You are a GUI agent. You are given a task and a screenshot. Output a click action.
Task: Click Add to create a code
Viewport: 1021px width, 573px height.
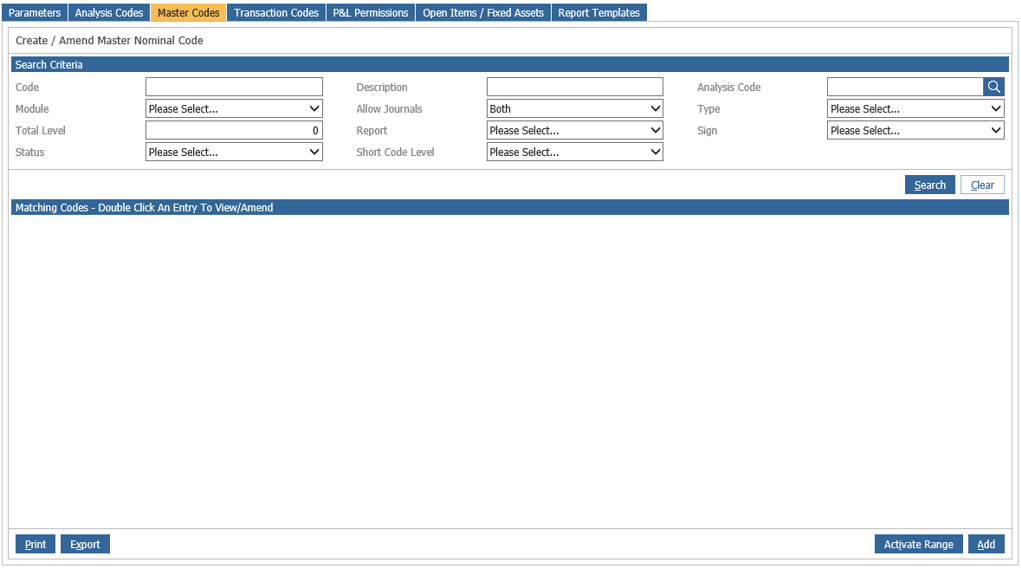pyautogui.click(x=986, y=544)
